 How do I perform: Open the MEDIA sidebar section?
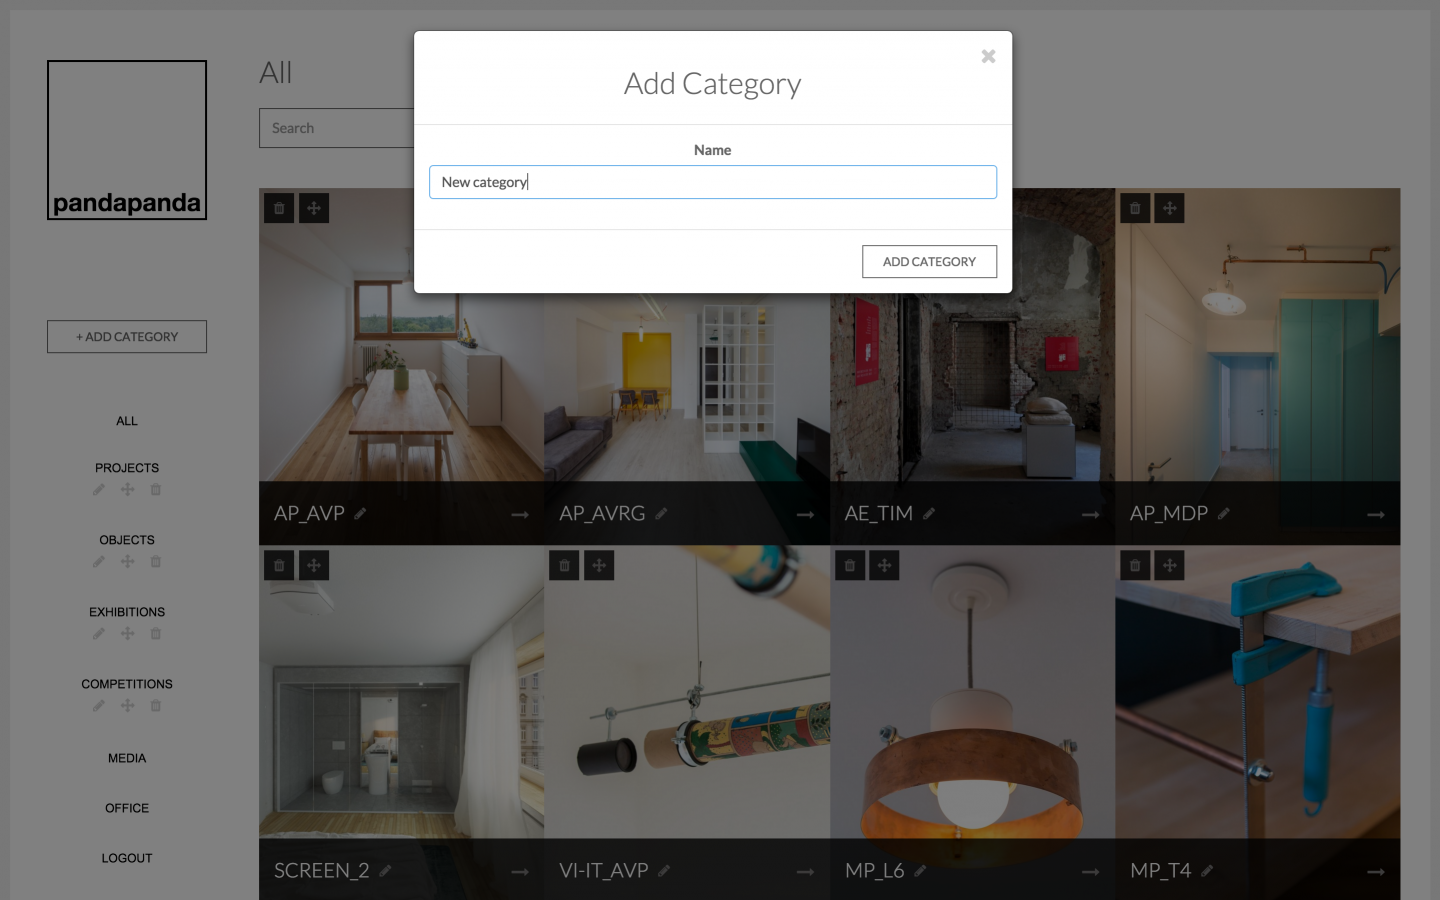127,758
